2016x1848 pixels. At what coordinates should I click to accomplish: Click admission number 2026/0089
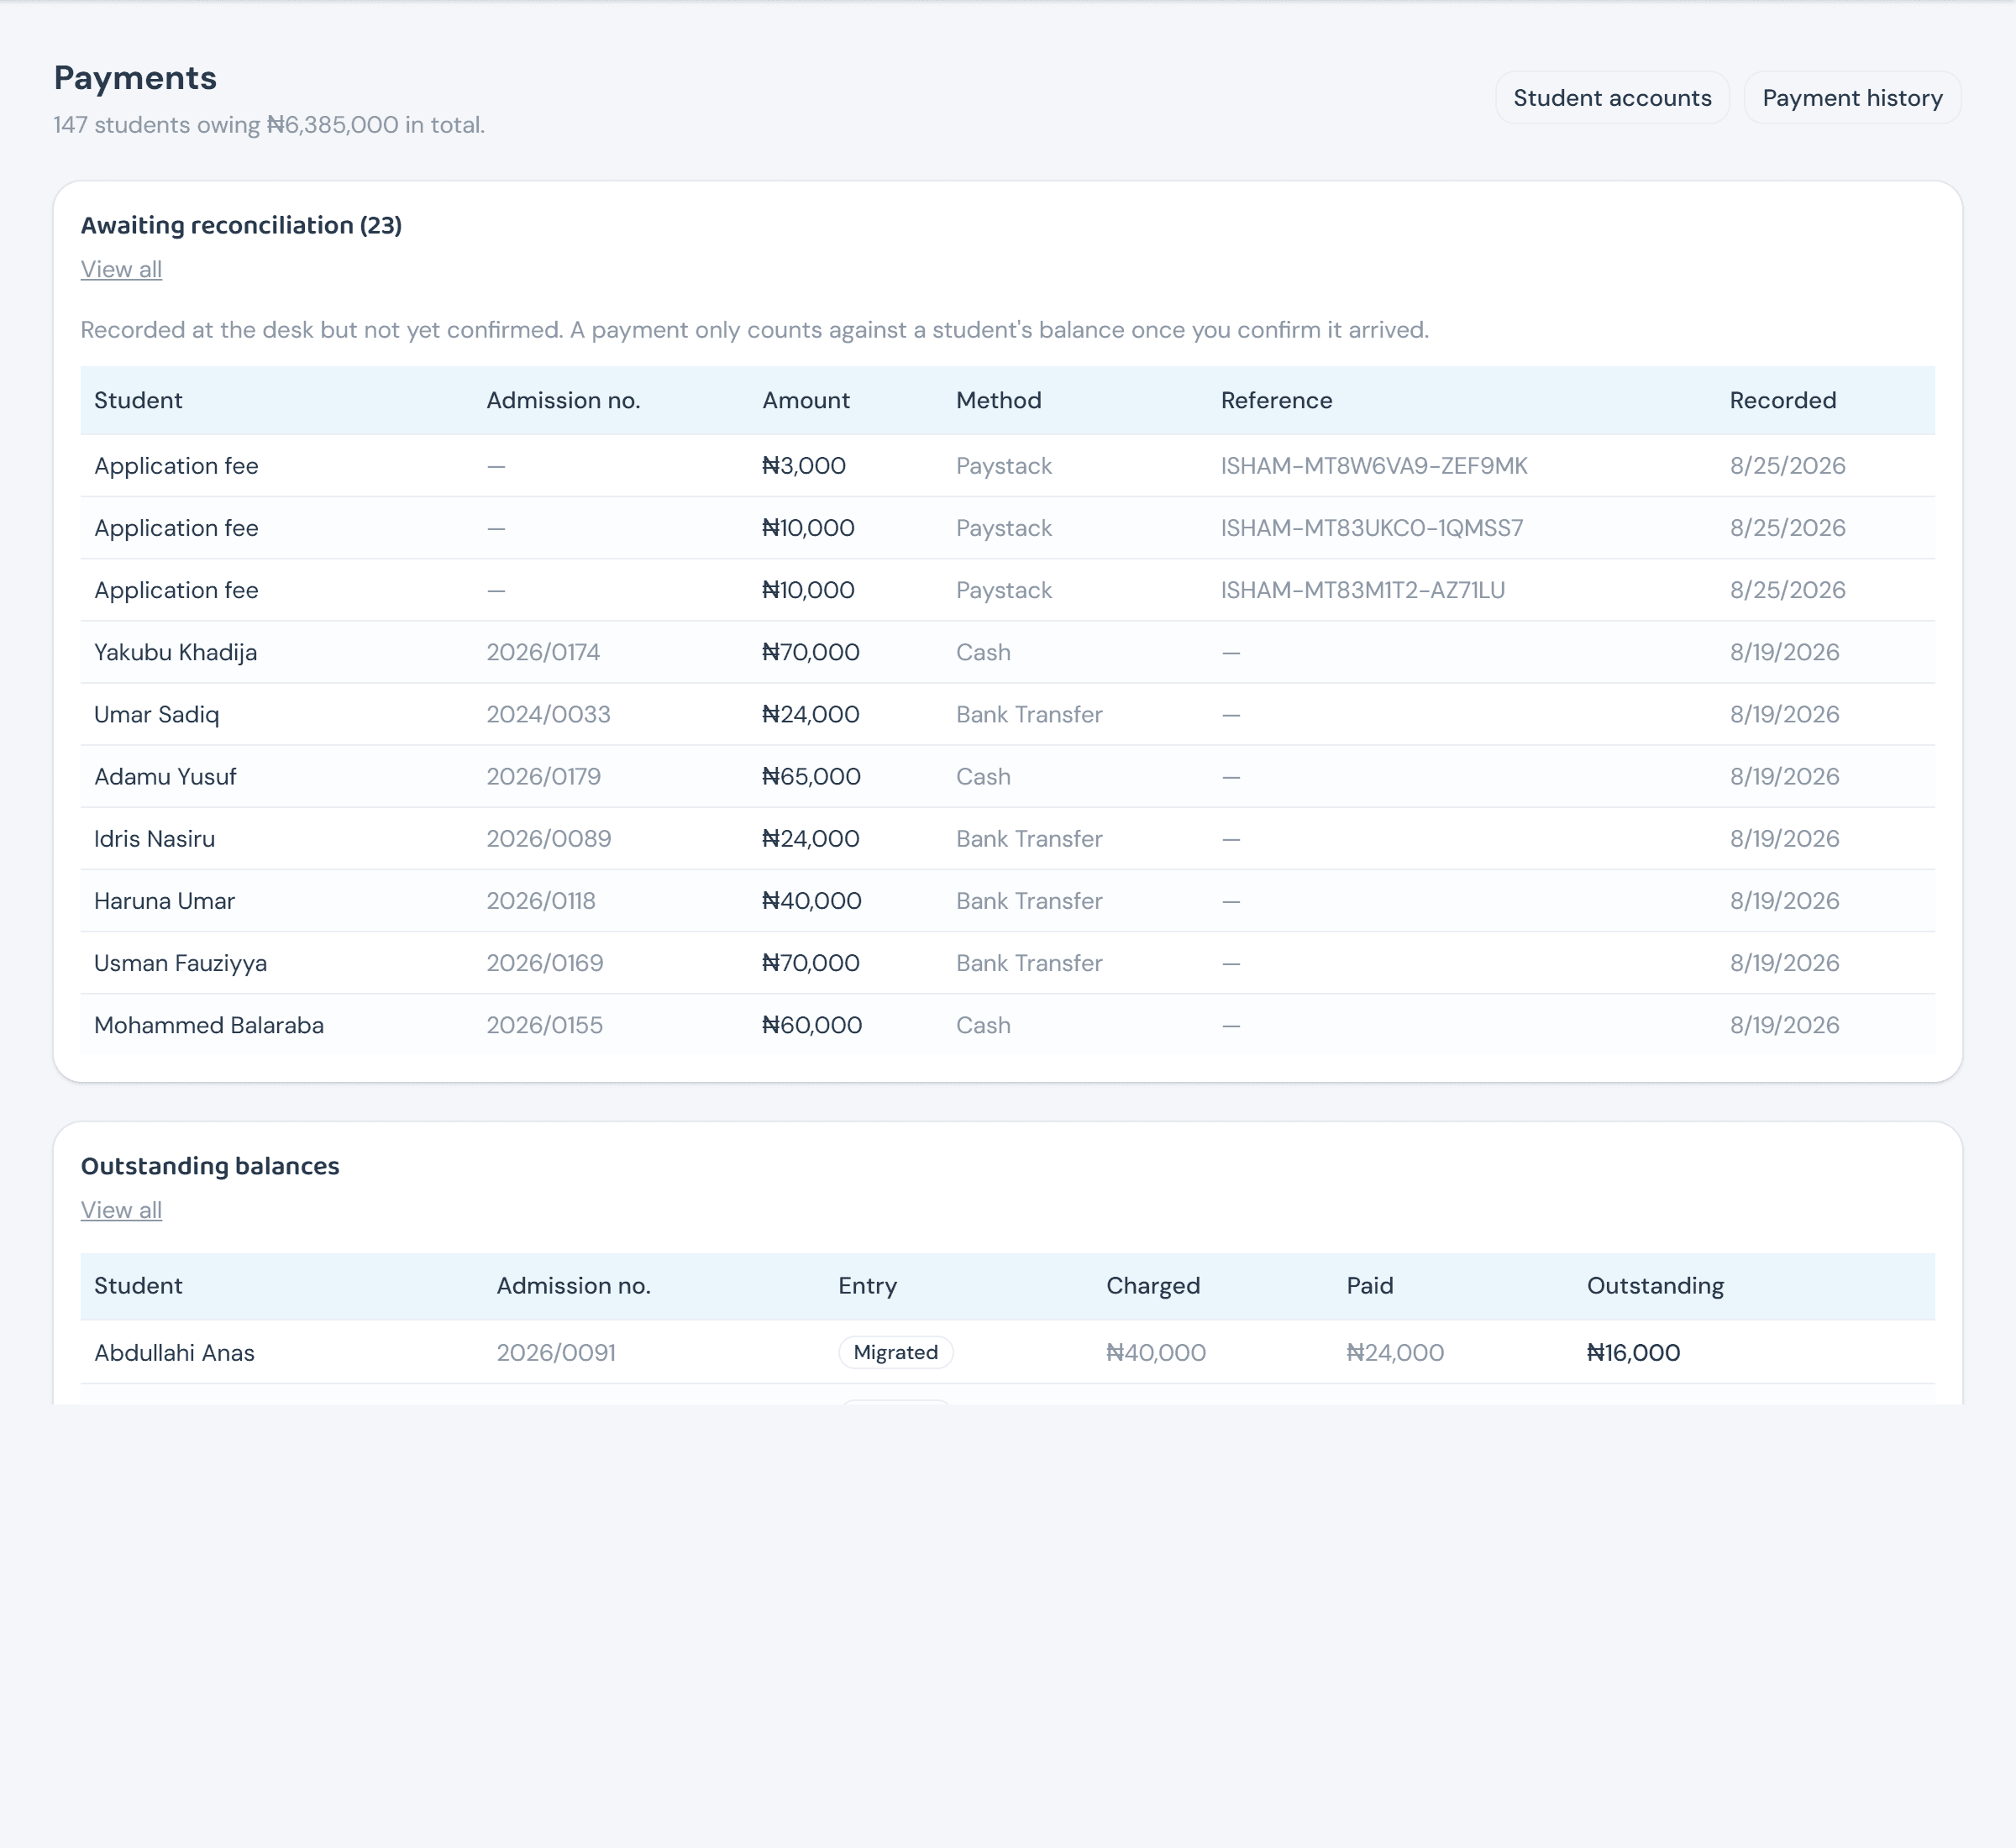(549, 838)
